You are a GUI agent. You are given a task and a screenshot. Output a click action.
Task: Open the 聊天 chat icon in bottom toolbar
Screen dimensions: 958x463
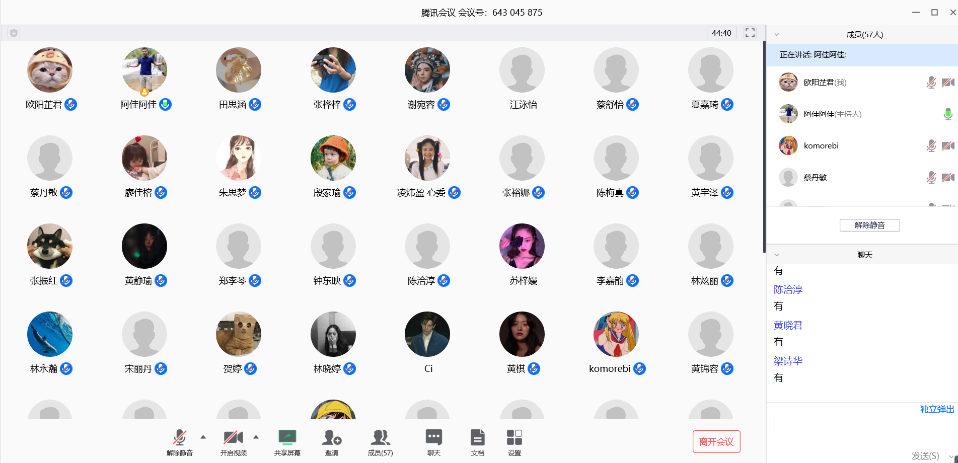[433, 438]
